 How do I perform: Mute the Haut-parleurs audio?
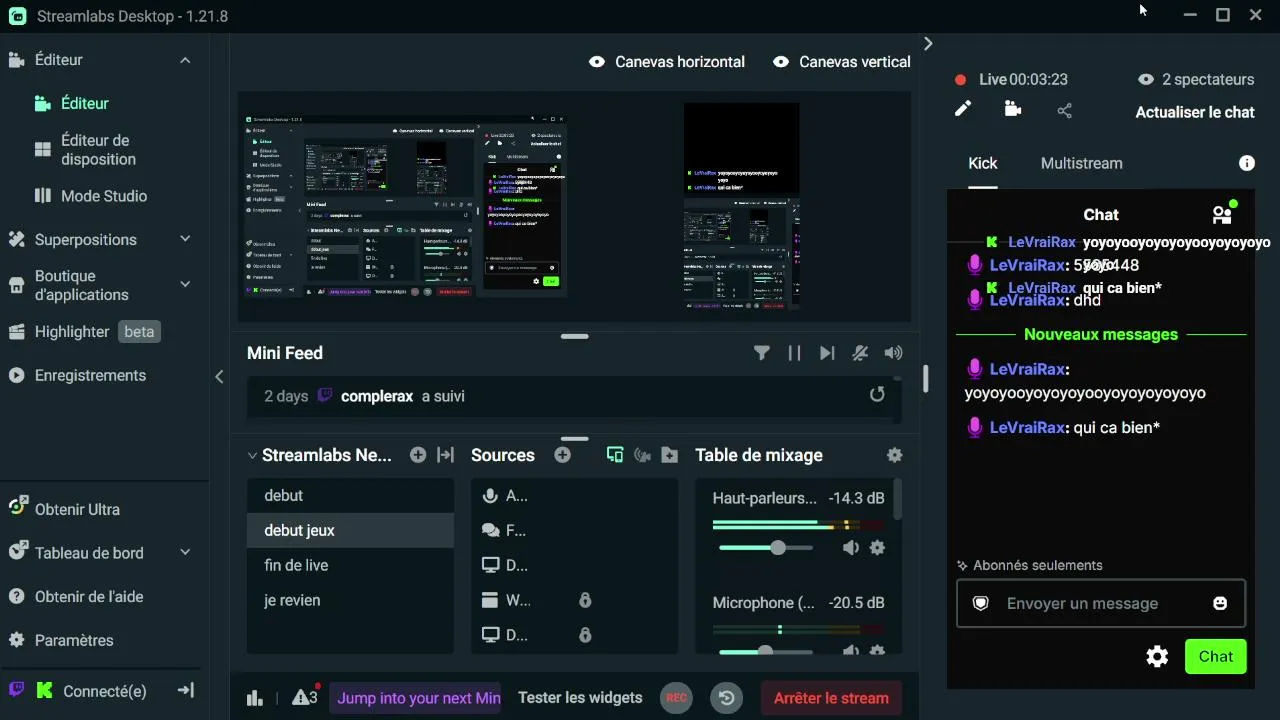[850, 548]
